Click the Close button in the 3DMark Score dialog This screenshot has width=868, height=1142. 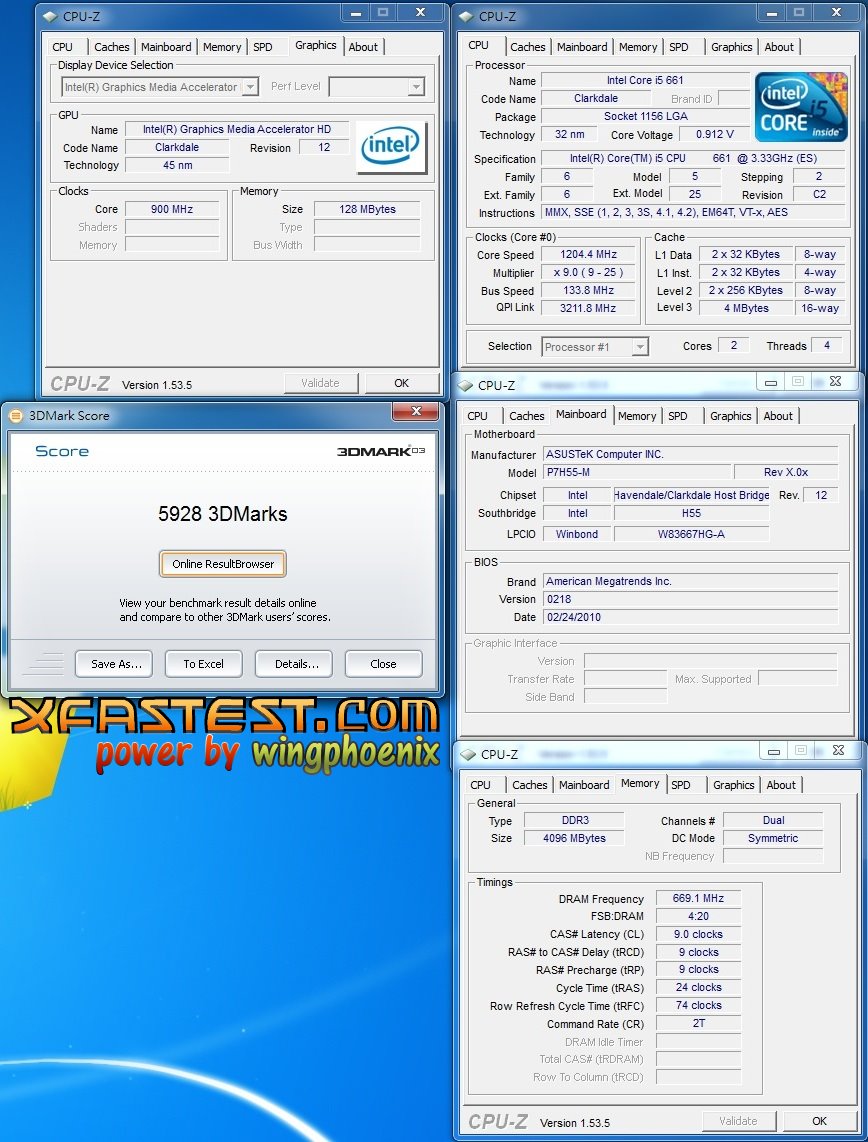(x=383, y=664)
